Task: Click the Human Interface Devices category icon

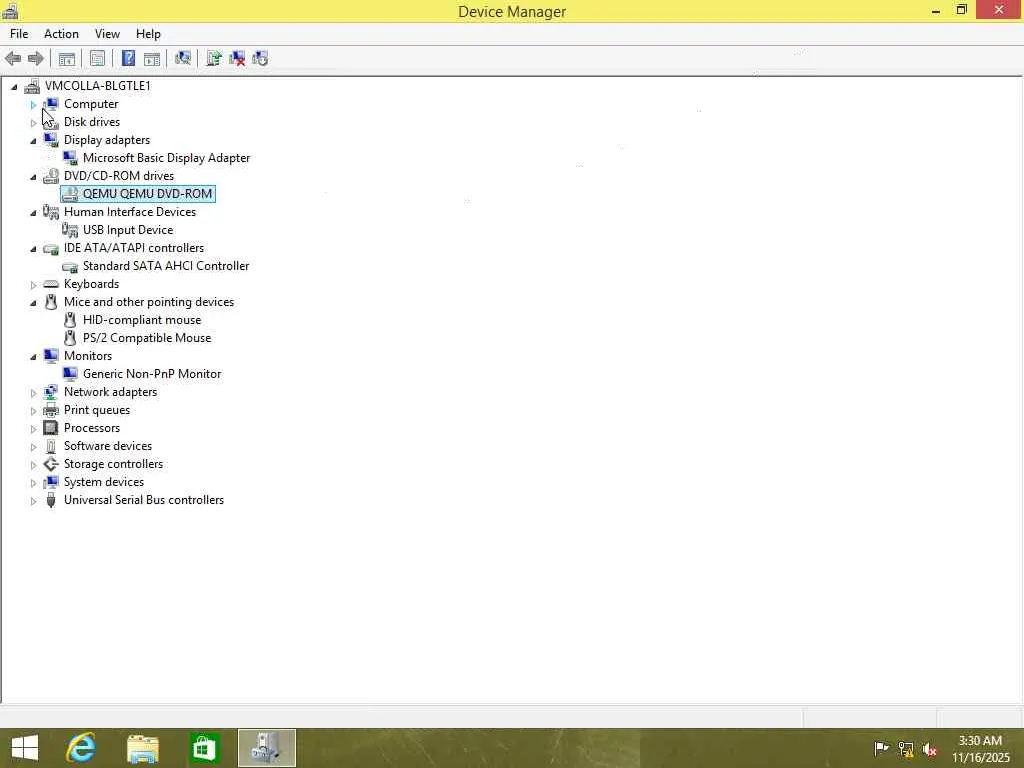Action: tap(51, 212)
